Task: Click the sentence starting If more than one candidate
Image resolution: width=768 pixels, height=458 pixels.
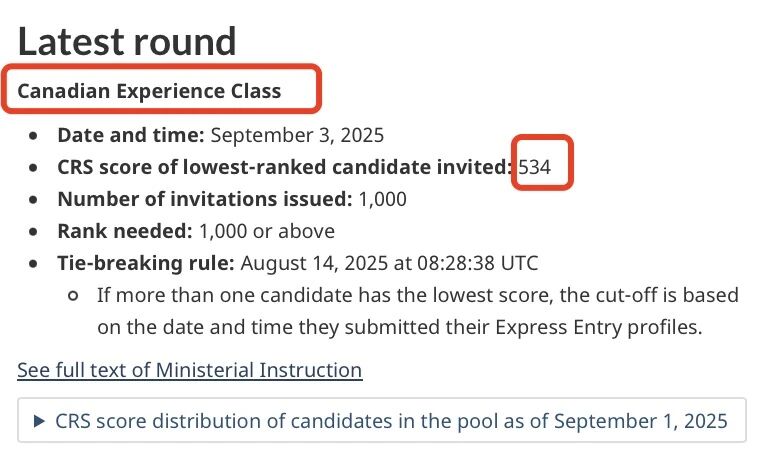Action: coord(418,311)
